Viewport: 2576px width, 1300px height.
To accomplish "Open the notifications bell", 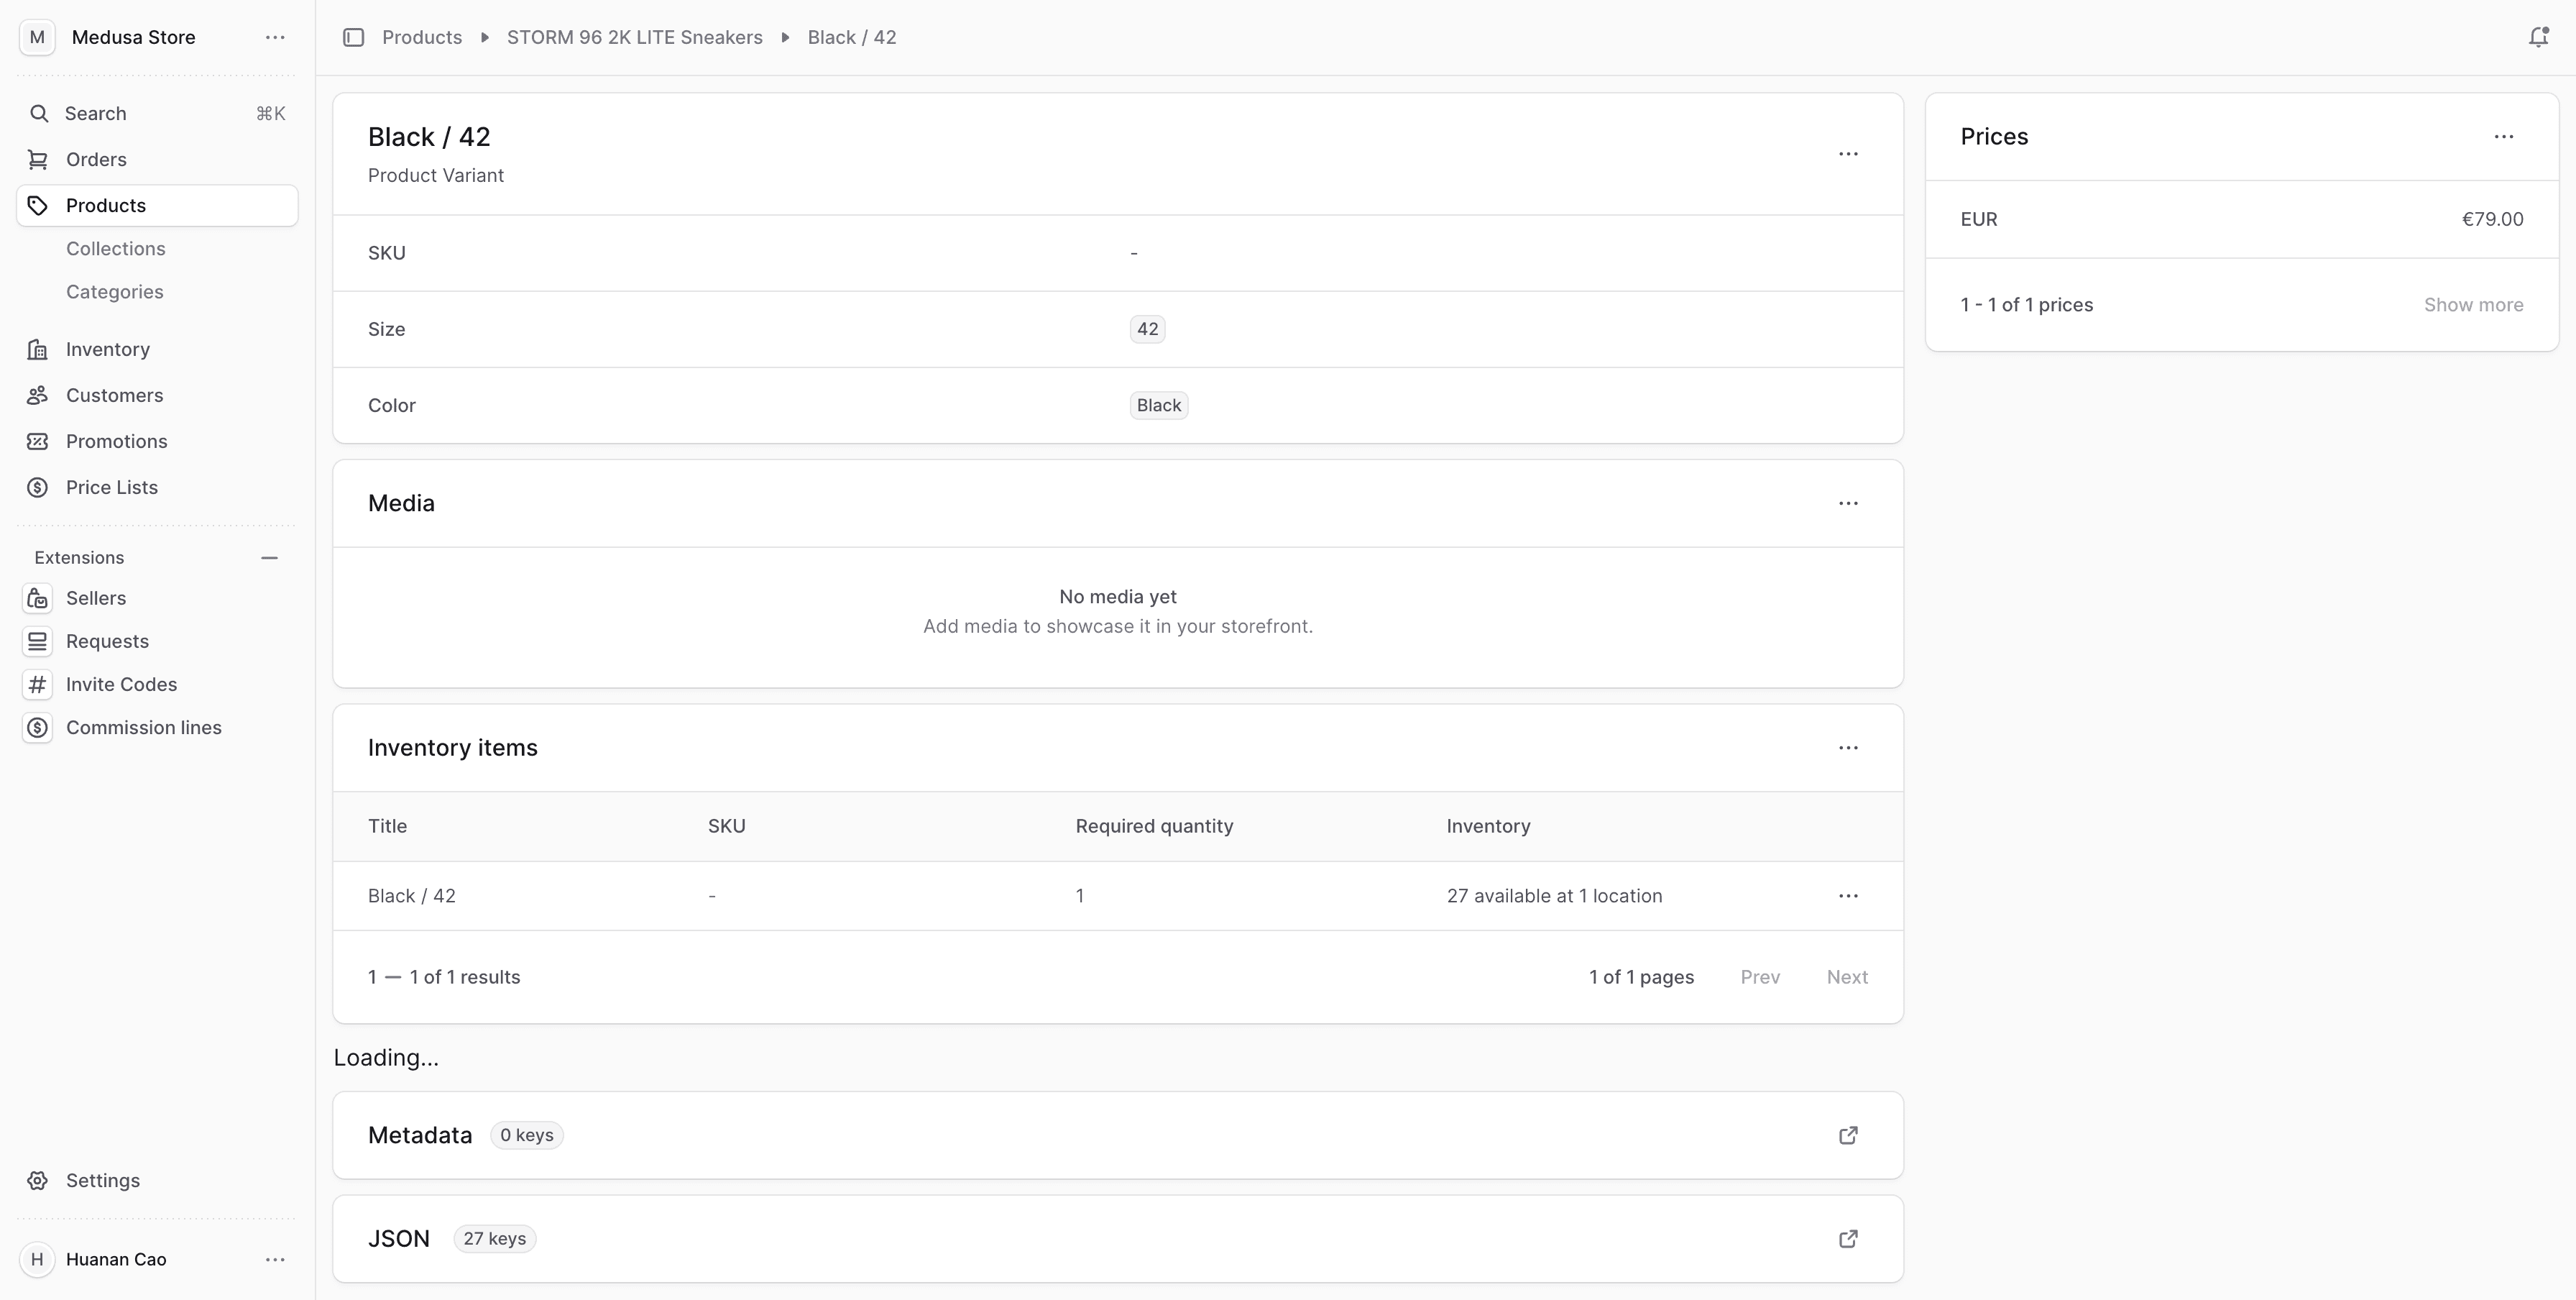I will [x=2537, y=37].
